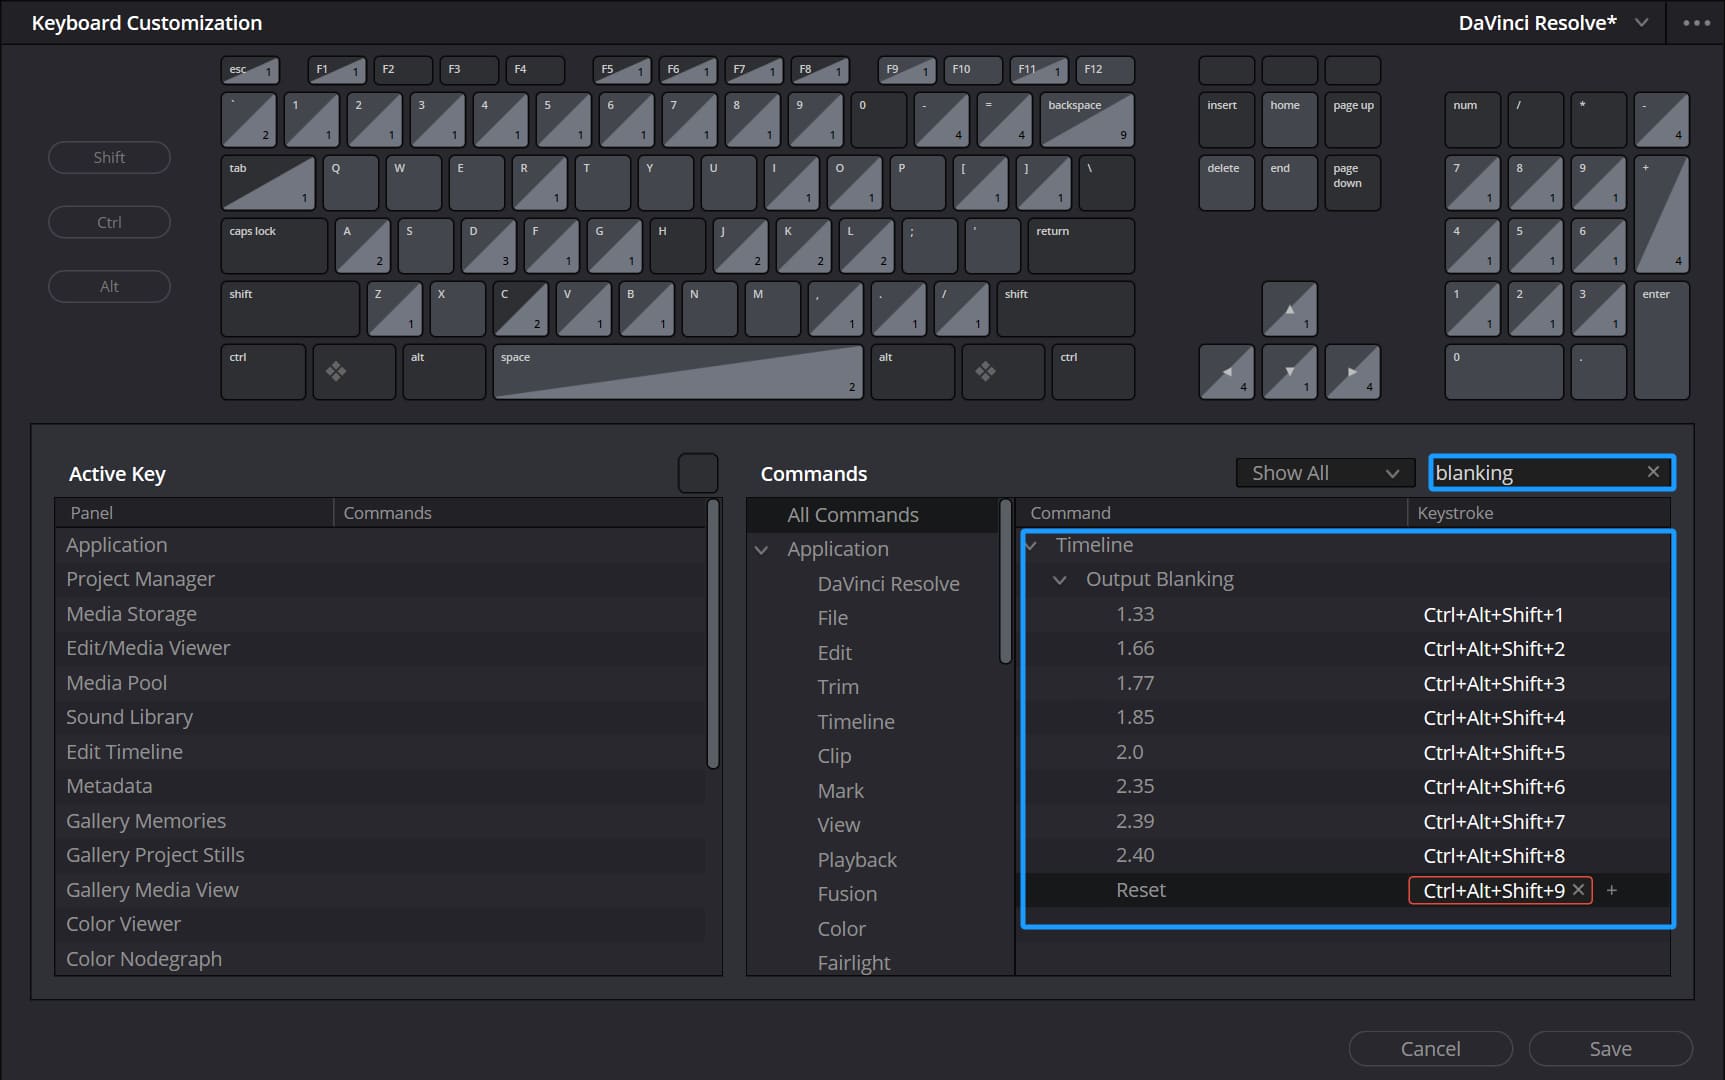Select the space bar key
This screenshot has width=1725, height=1080.
click(678, 372)
